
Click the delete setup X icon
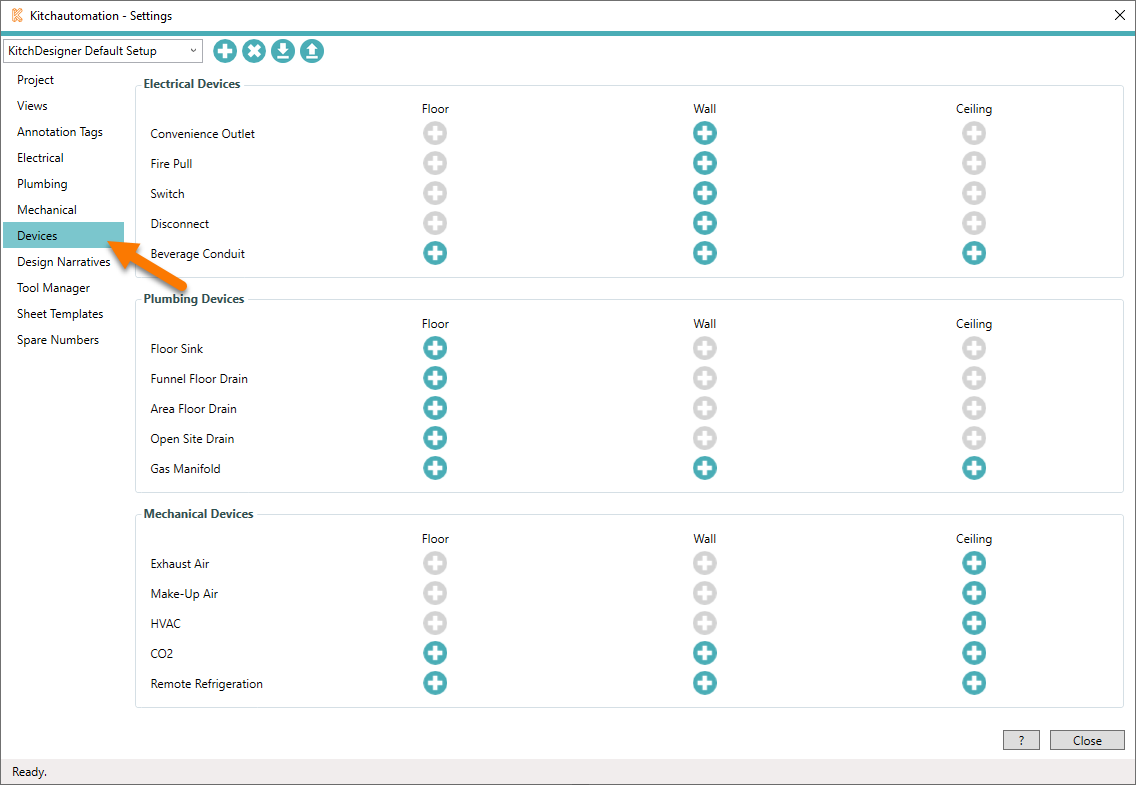pos(254,51)
